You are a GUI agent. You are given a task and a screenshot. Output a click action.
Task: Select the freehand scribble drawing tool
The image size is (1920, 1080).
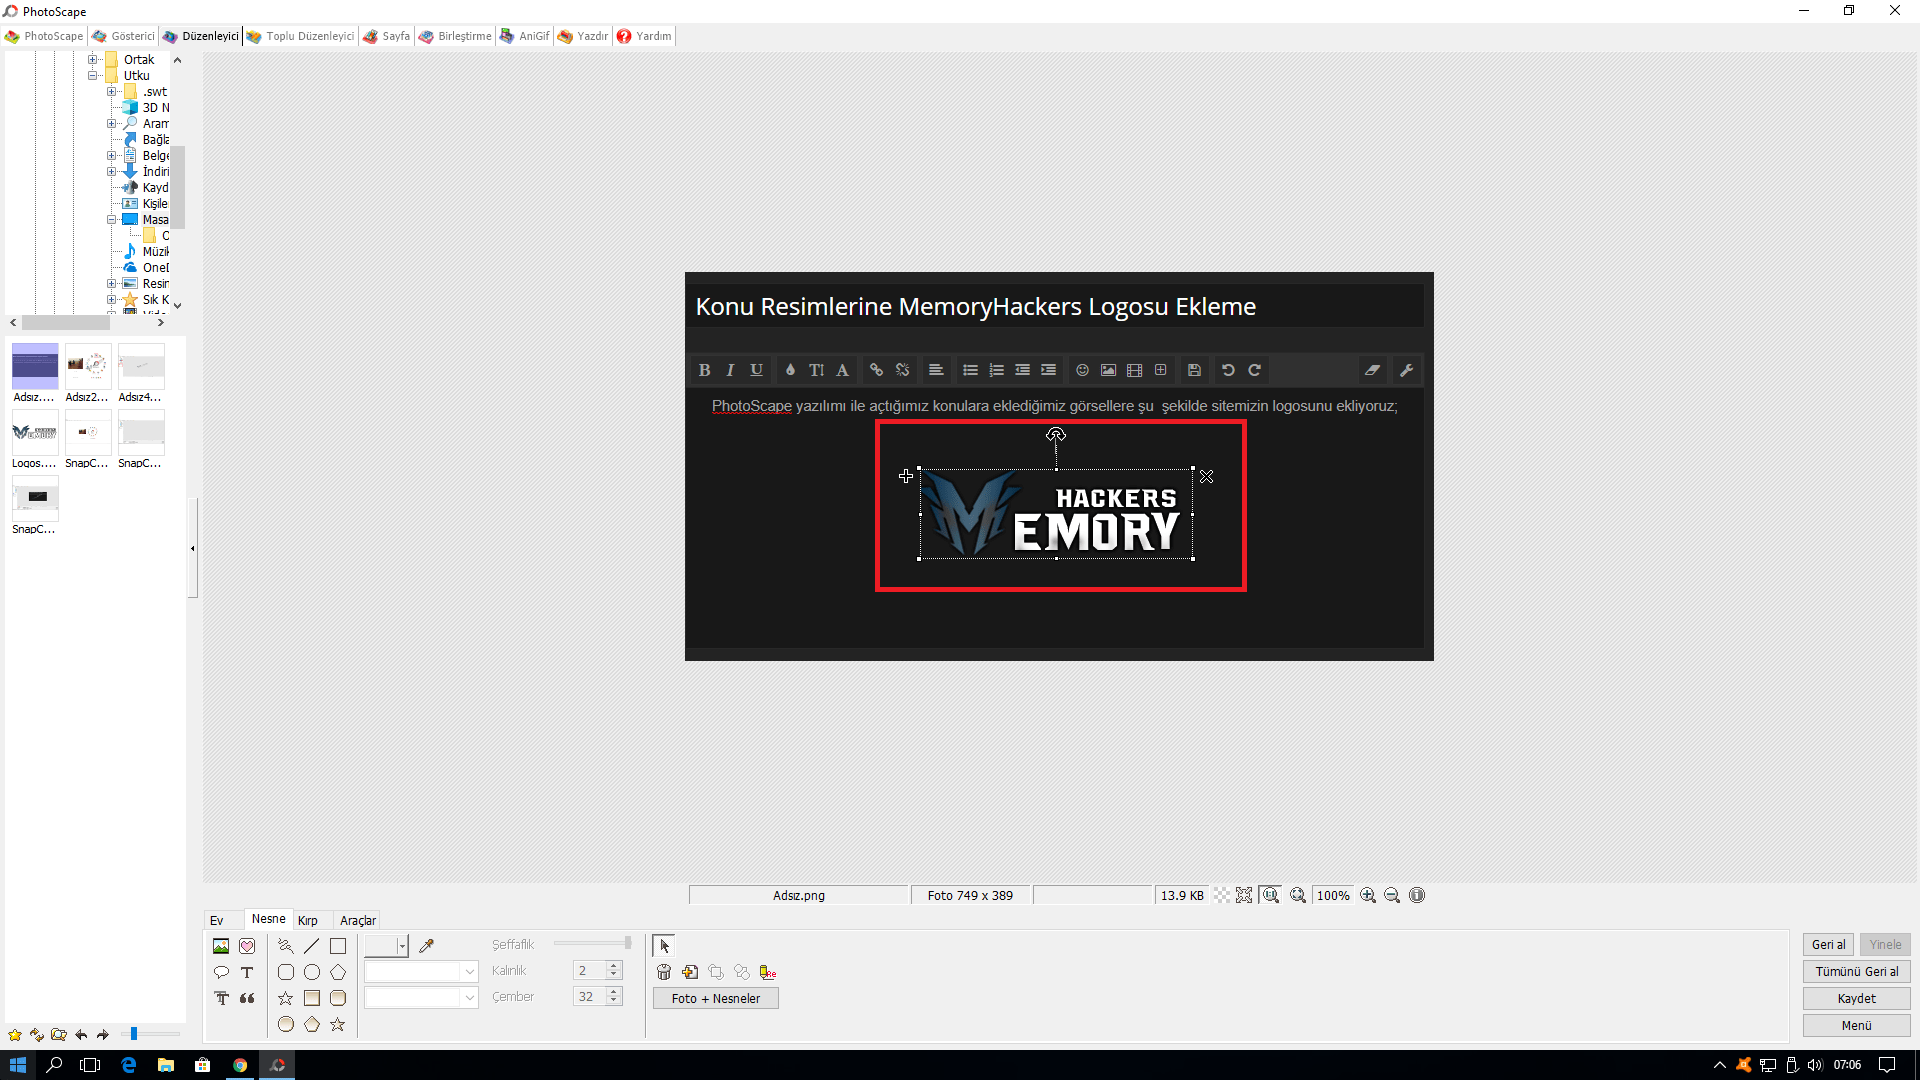point(286,946)
